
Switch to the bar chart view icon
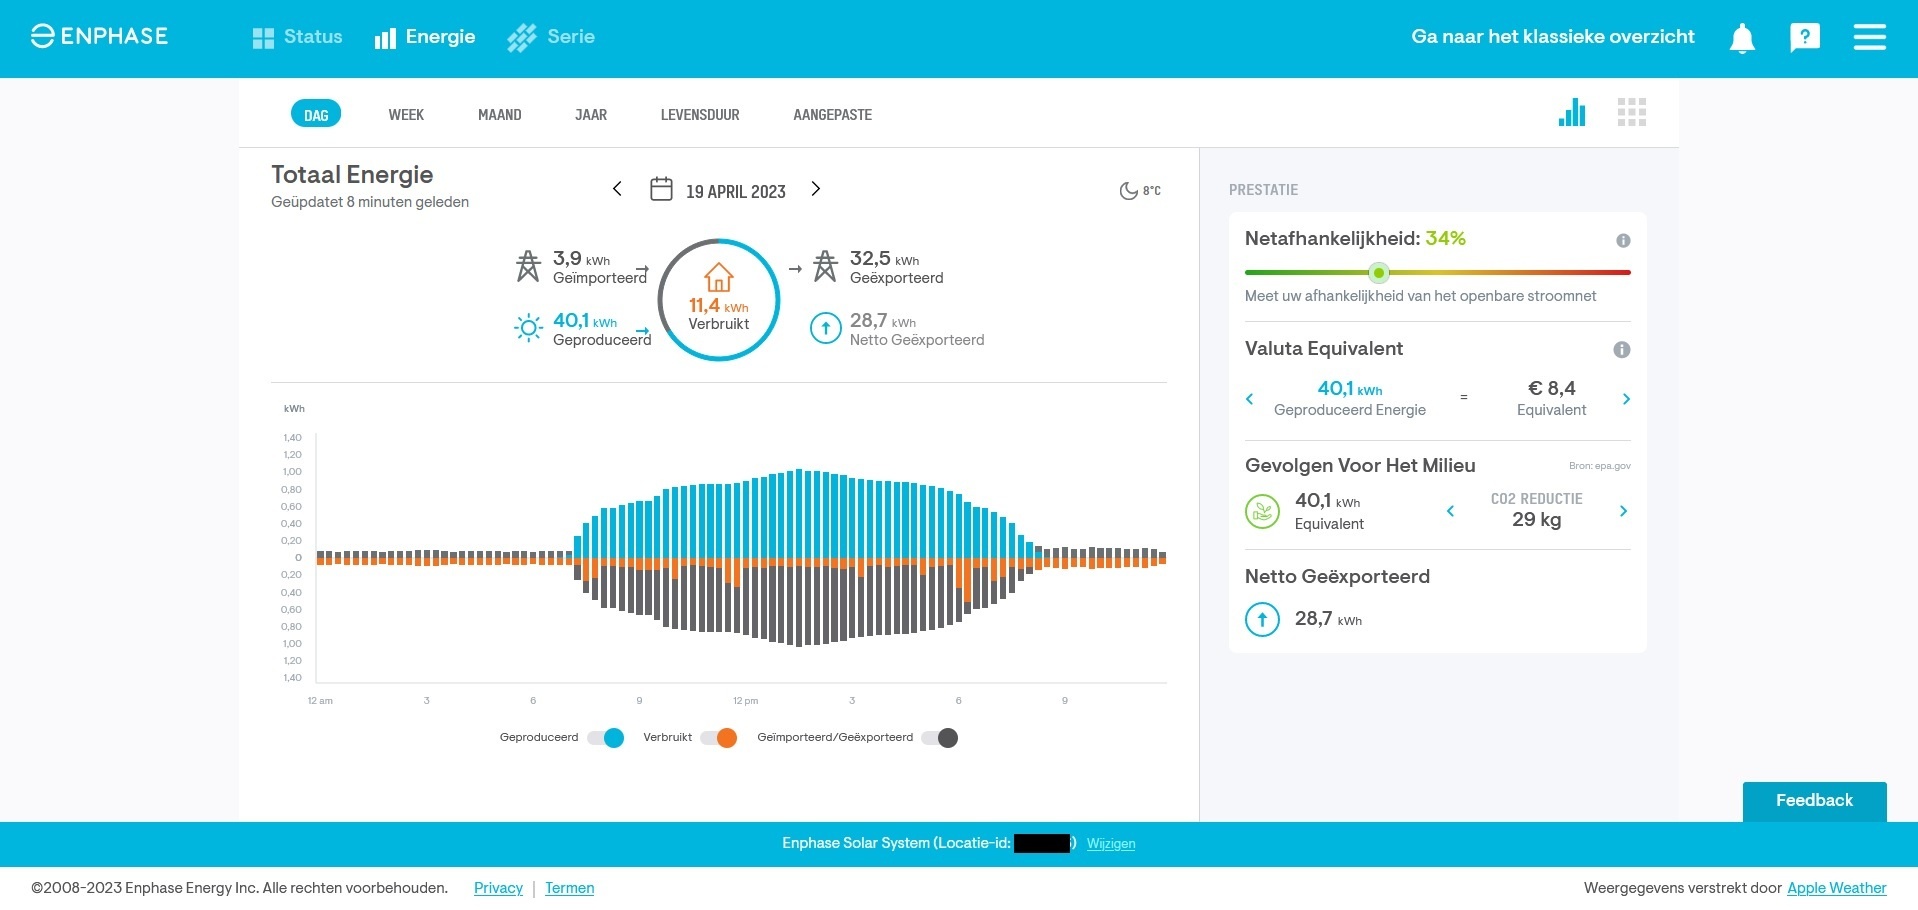pos(1572,113)
